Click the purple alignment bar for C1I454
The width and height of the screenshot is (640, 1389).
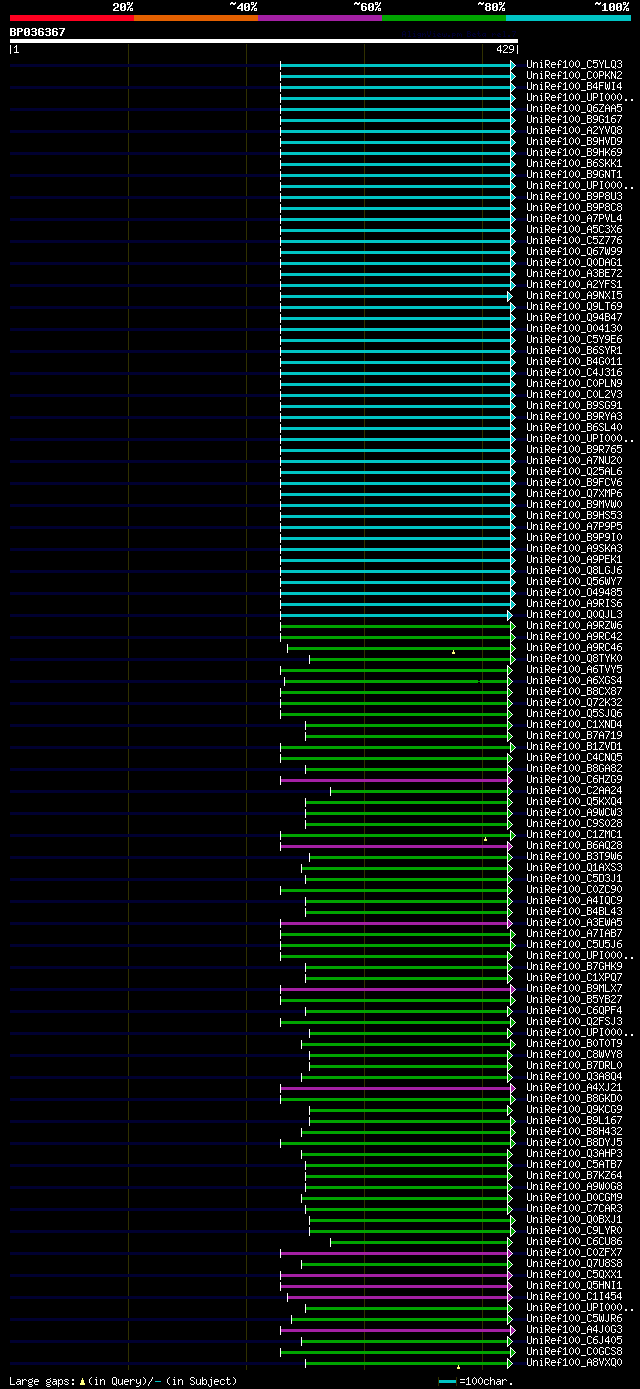(398, 1297)
